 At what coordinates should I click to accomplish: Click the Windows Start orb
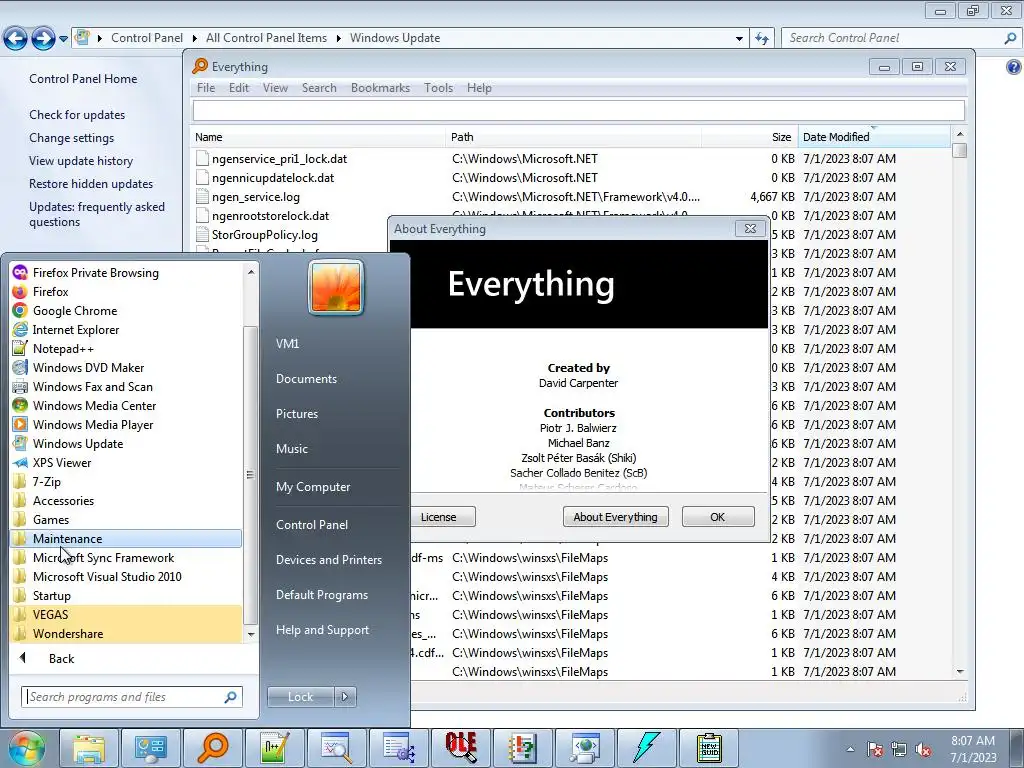(x=27, y=748)
